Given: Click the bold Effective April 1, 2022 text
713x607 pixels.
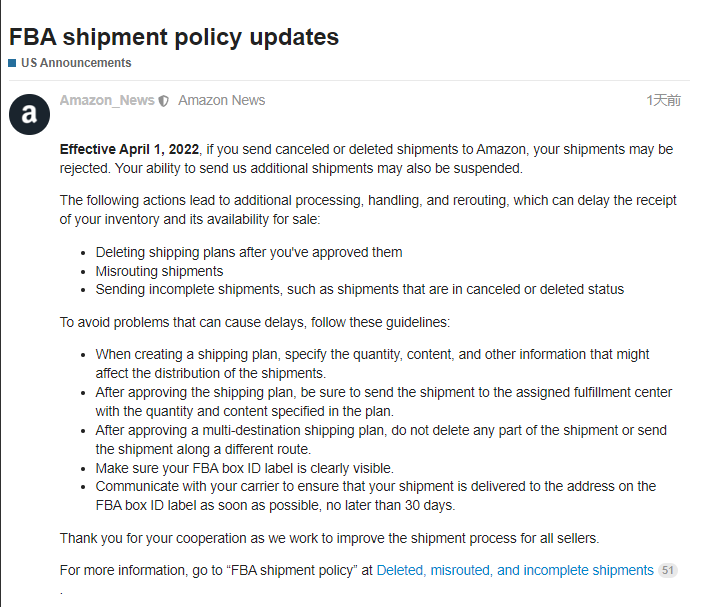Looking at the screenshot, I should coord(129,149).
